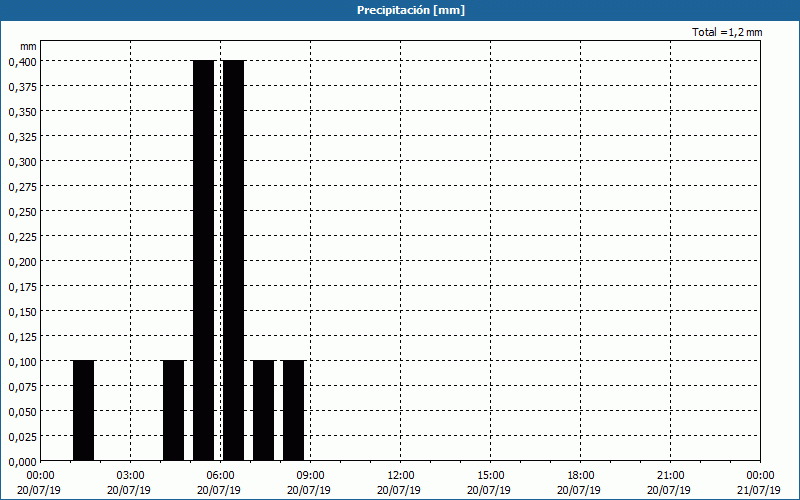Select the 0,100 bar just before 09:00
This screenshot has width=800, height=500.
point(293,411)
